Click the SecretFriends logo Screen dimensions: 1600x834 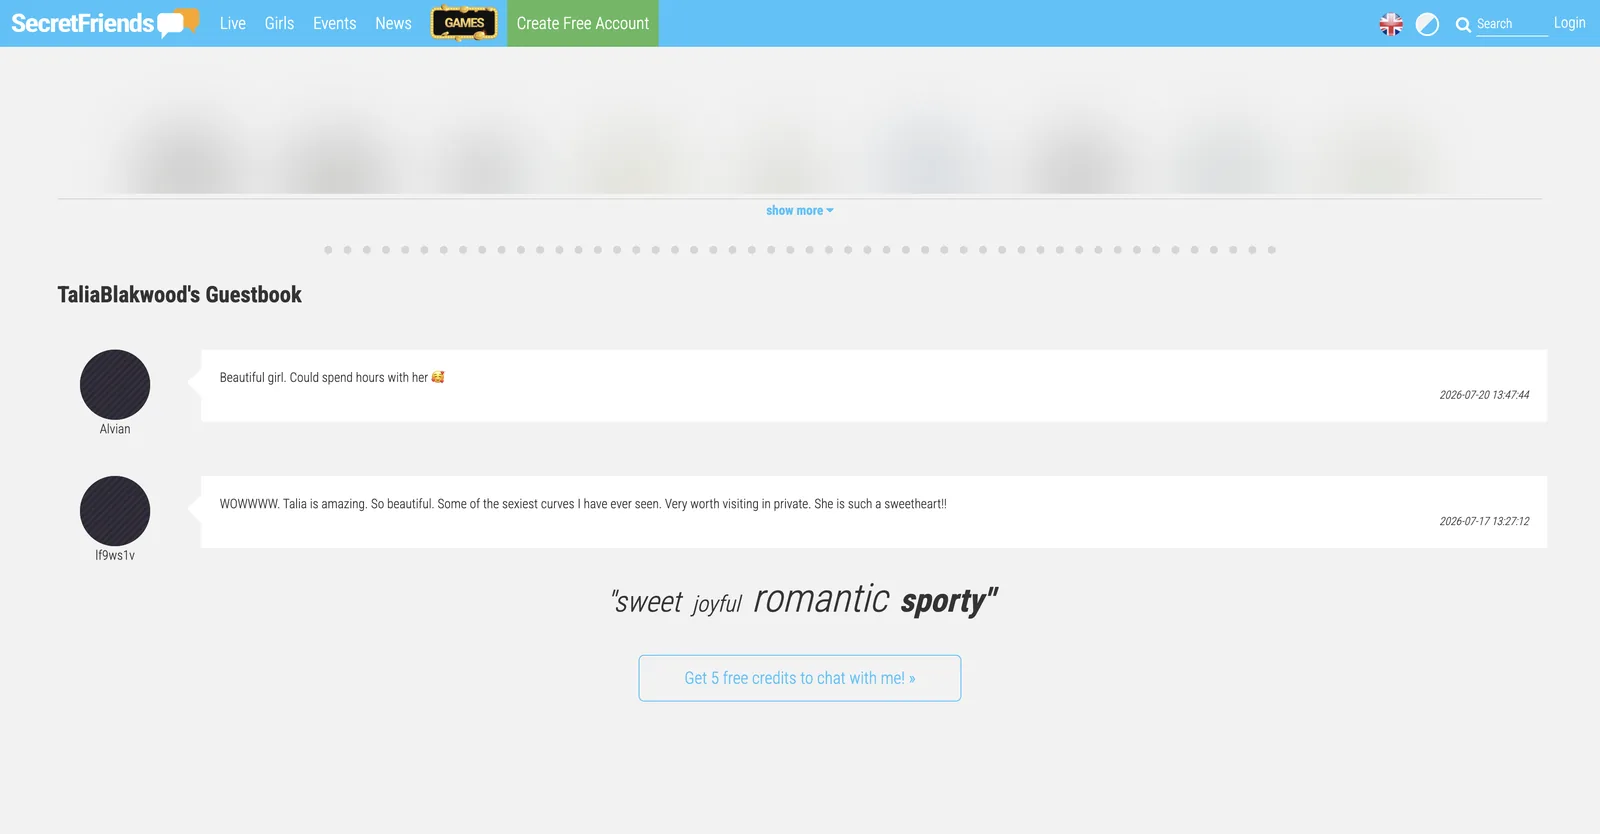click(x=105, y=23)
